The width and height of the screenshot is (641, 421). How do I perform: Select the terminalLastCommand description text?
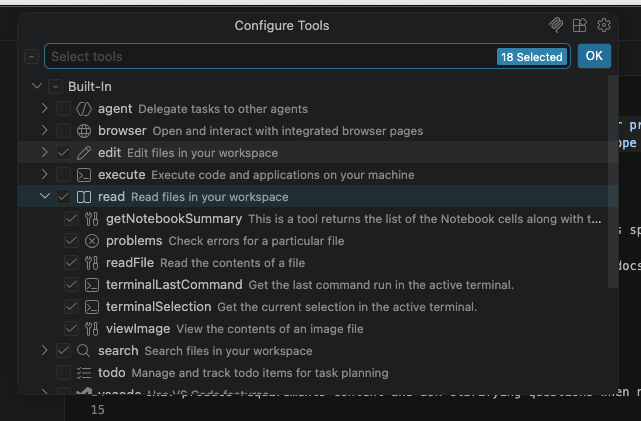(381, 285)
